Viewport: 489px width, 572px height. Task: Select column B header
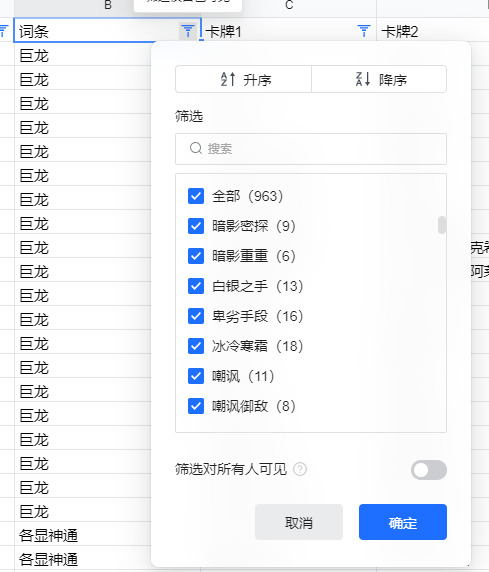108,6
